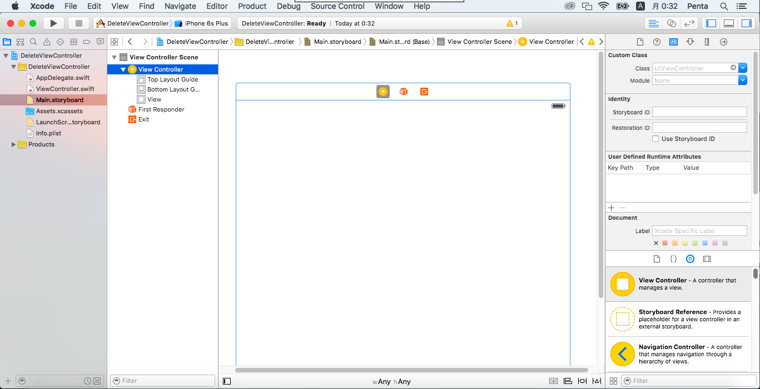The image size is (760, 389).
Task: Open the wAny hAny size class selector
Action: [392, 382]
